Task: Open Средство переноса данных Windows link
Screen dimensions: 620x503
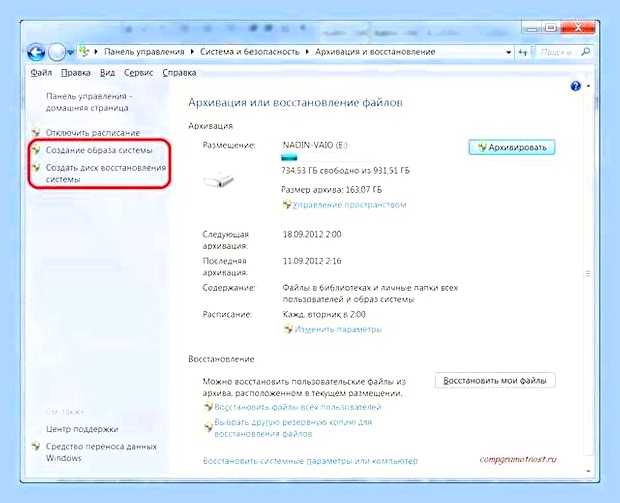Action: point(101,452)
